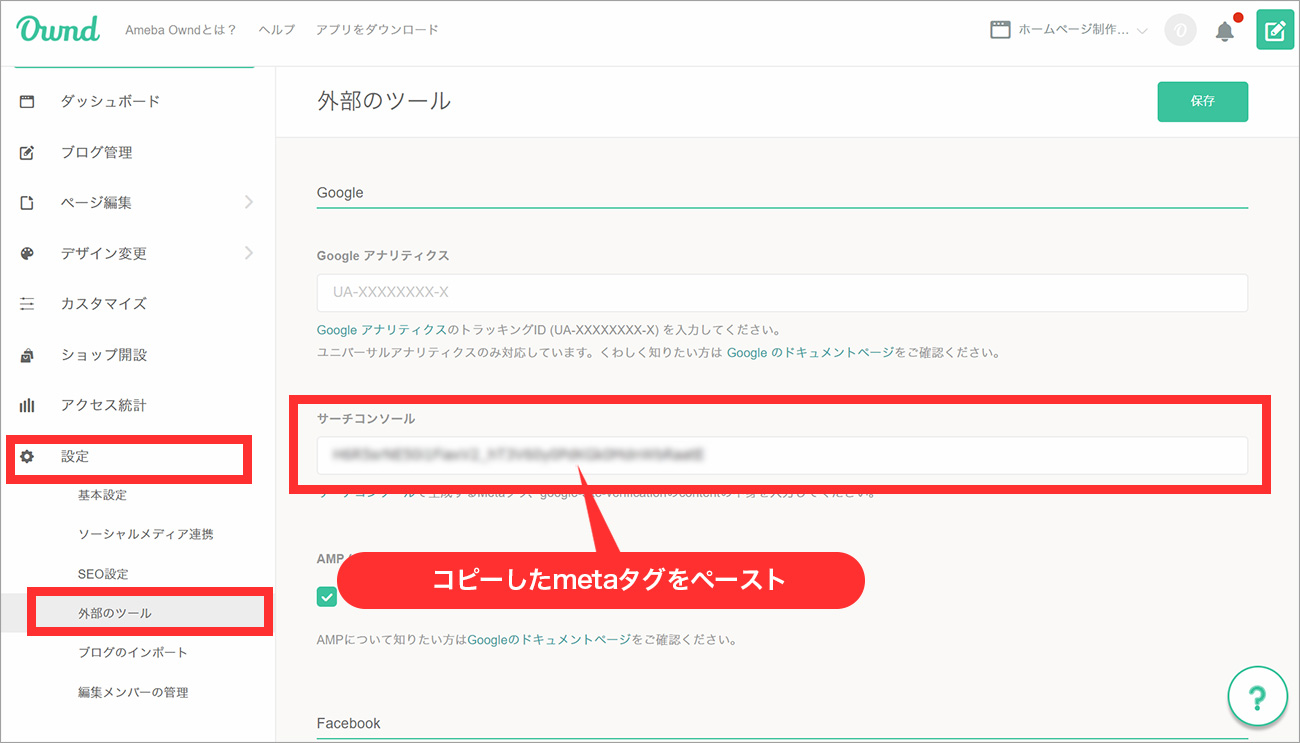Open ブログのインポート submenu item
Image resolution: width=1300 pixels, height=743 pixels.
132,652
